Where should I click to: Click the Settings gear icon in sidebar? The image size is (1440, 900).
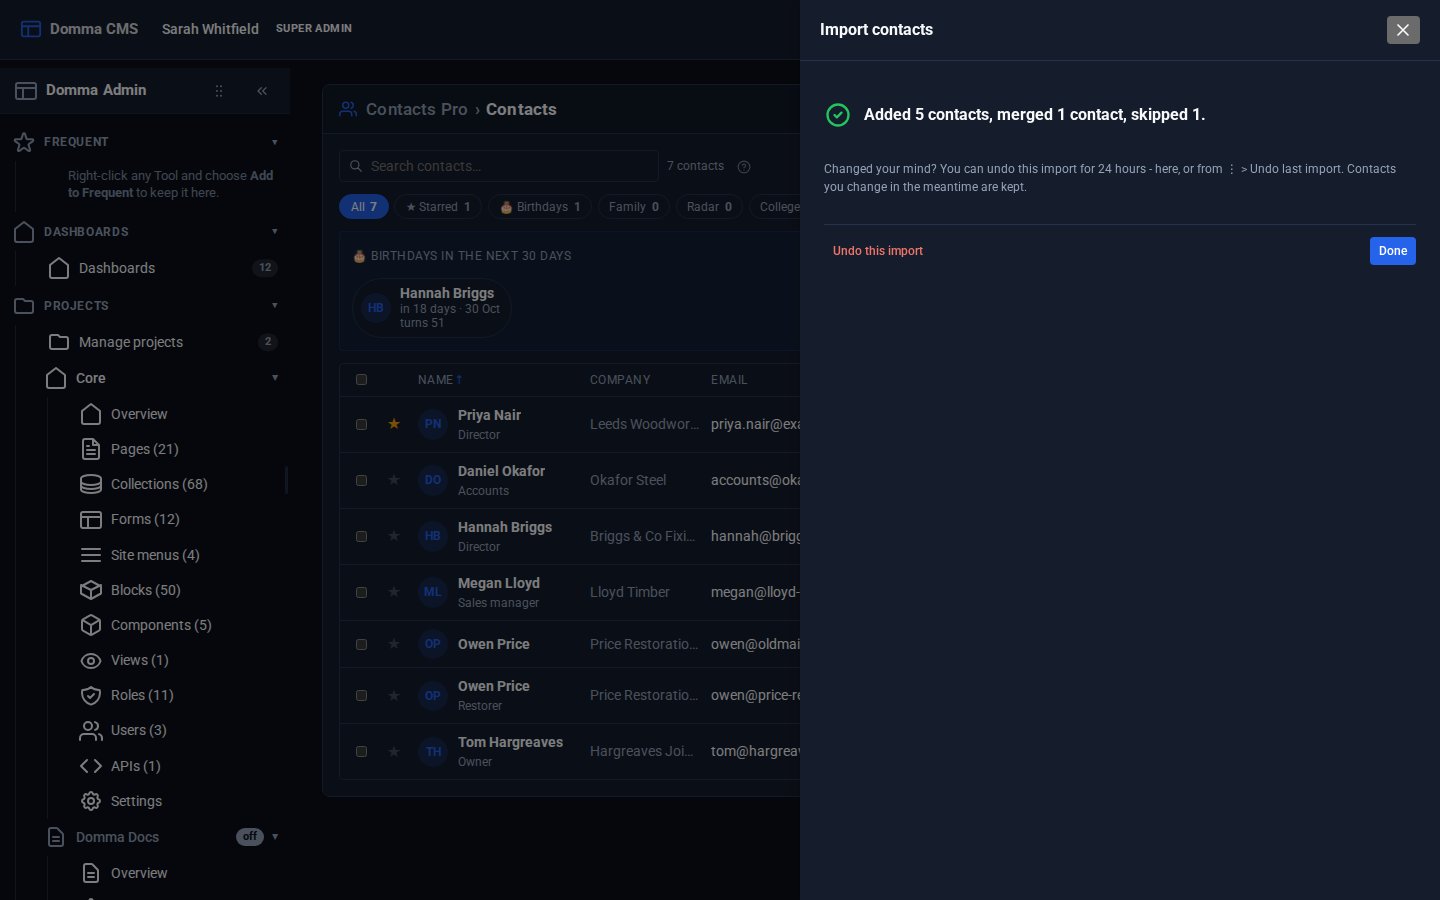pyautogui.click(x=91, y=801)
